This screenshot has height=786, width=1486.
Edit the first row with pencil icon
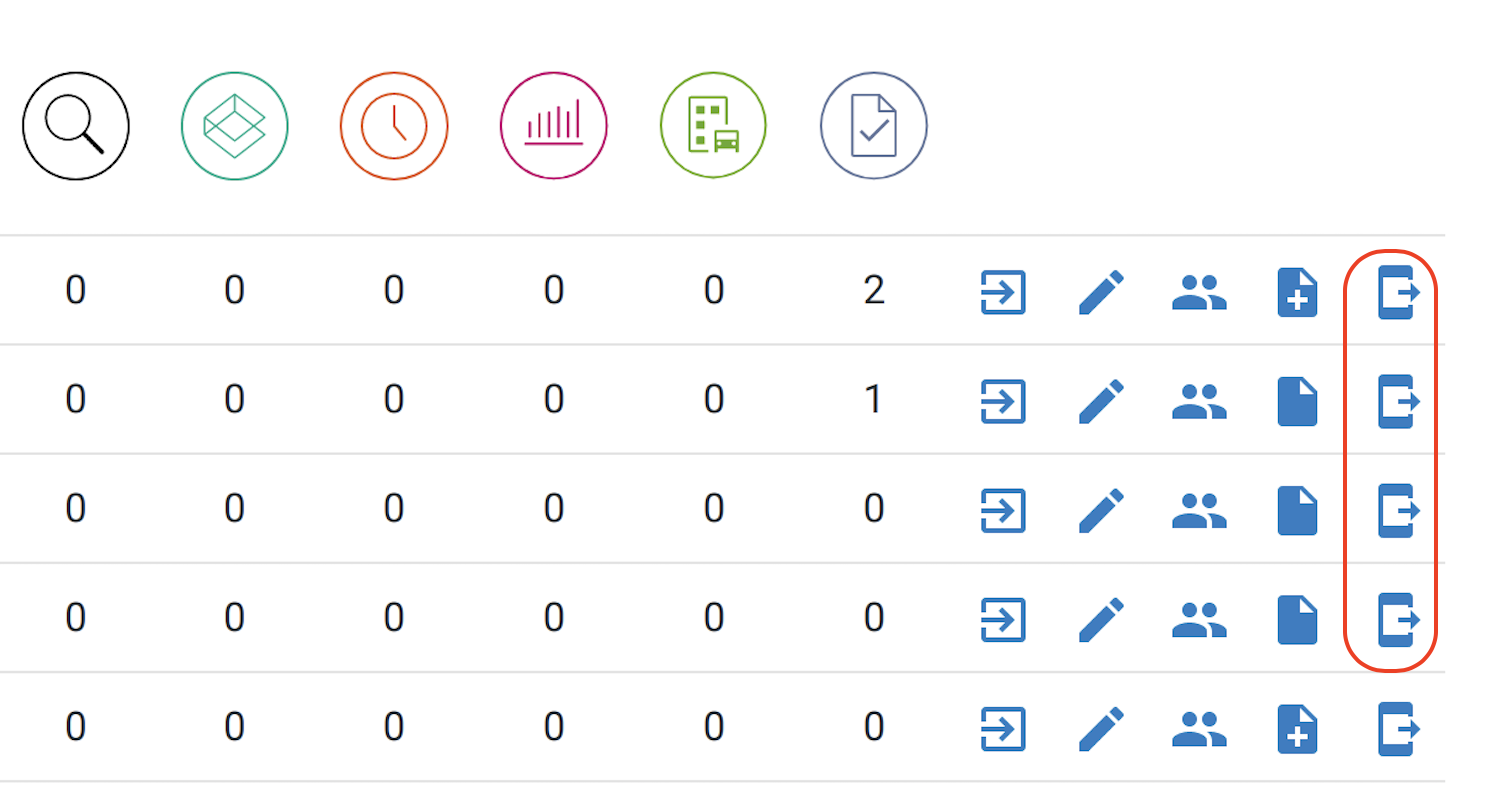point(1101,292)
